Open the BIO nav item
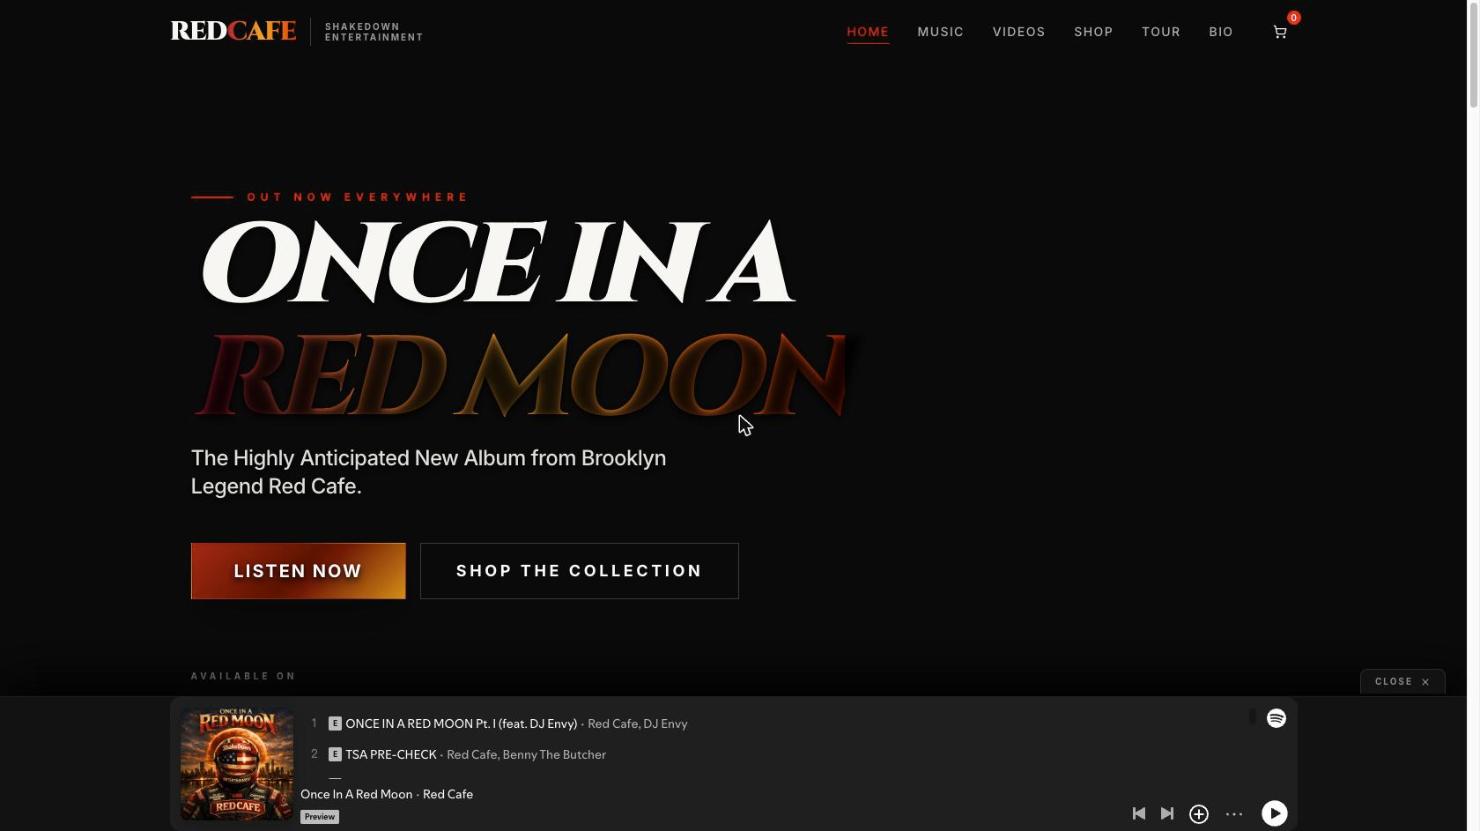 [1220, 32]
